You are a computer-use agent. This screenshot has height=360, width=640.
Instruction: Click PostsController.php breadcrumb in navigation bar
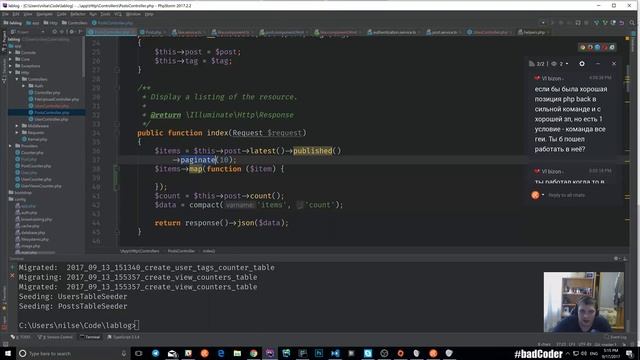[112, 23]
